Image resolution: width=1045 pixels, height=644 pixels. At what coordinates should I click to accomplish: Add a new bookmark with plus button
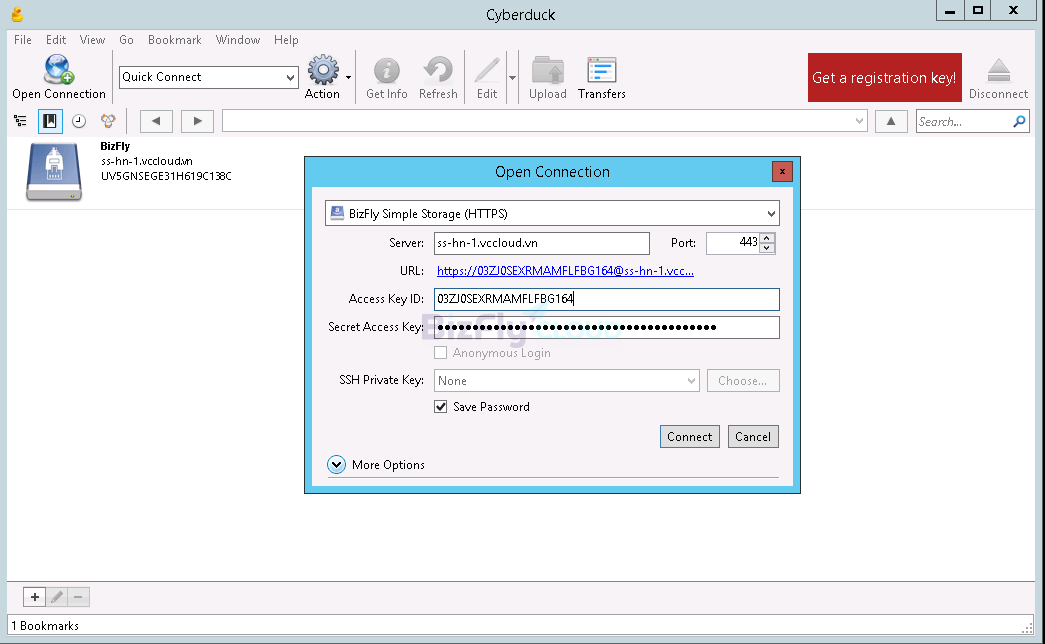(35, 597)
